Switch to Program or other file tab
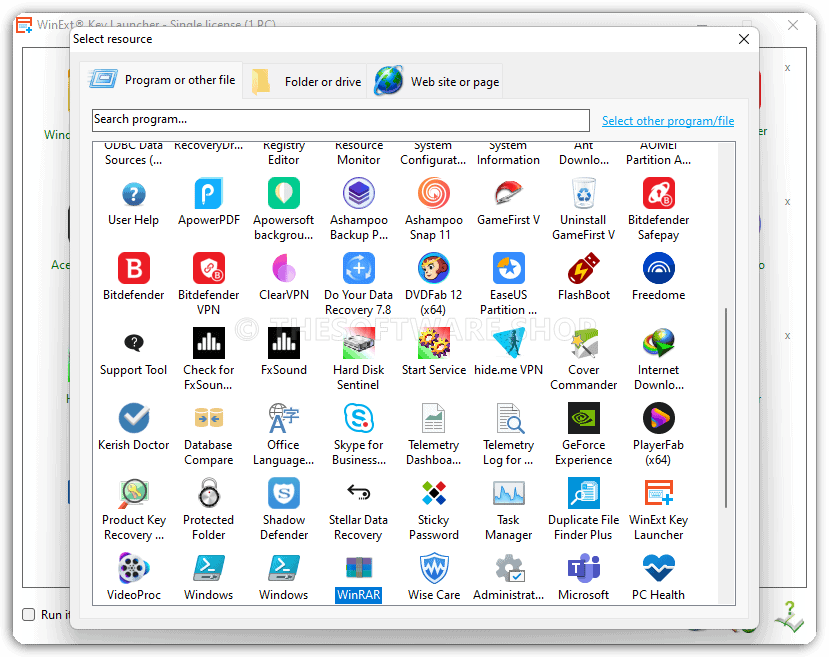The image size is (829, 657). pyautogui.click(x=162, y=80)
